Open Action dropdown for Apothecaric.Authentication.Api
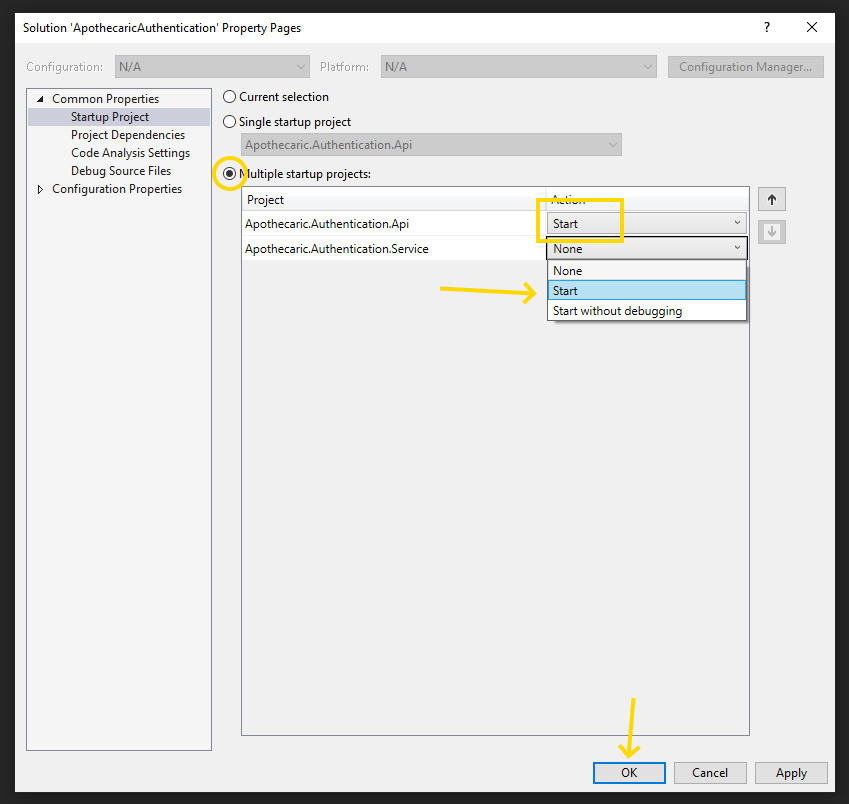 [646, 224]
